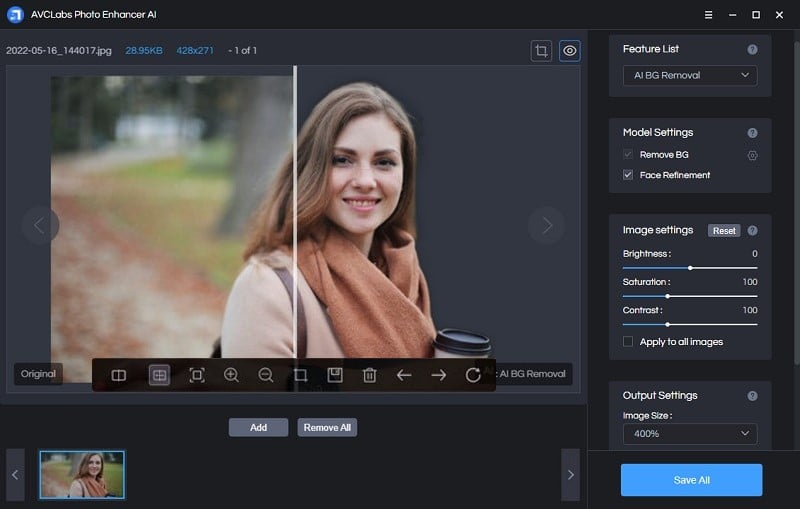Click the file name 2022-05-16_144017.jpg
This screenshot has height=509, width=800.
point(59,50)
